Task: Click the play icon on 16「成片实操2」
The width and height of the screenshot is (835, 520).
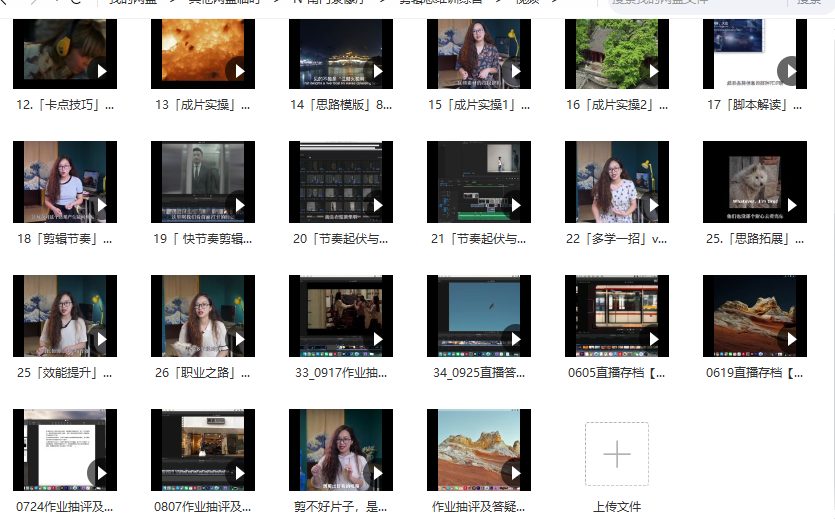Action: coord(653,71)
